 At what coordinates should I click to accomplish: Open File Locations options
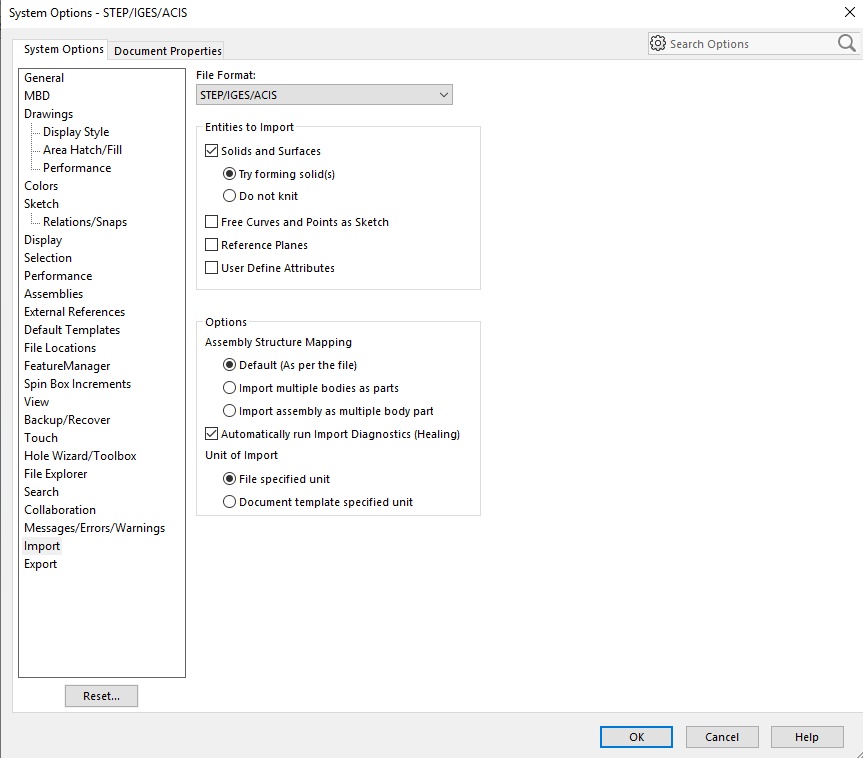point(60,348)
